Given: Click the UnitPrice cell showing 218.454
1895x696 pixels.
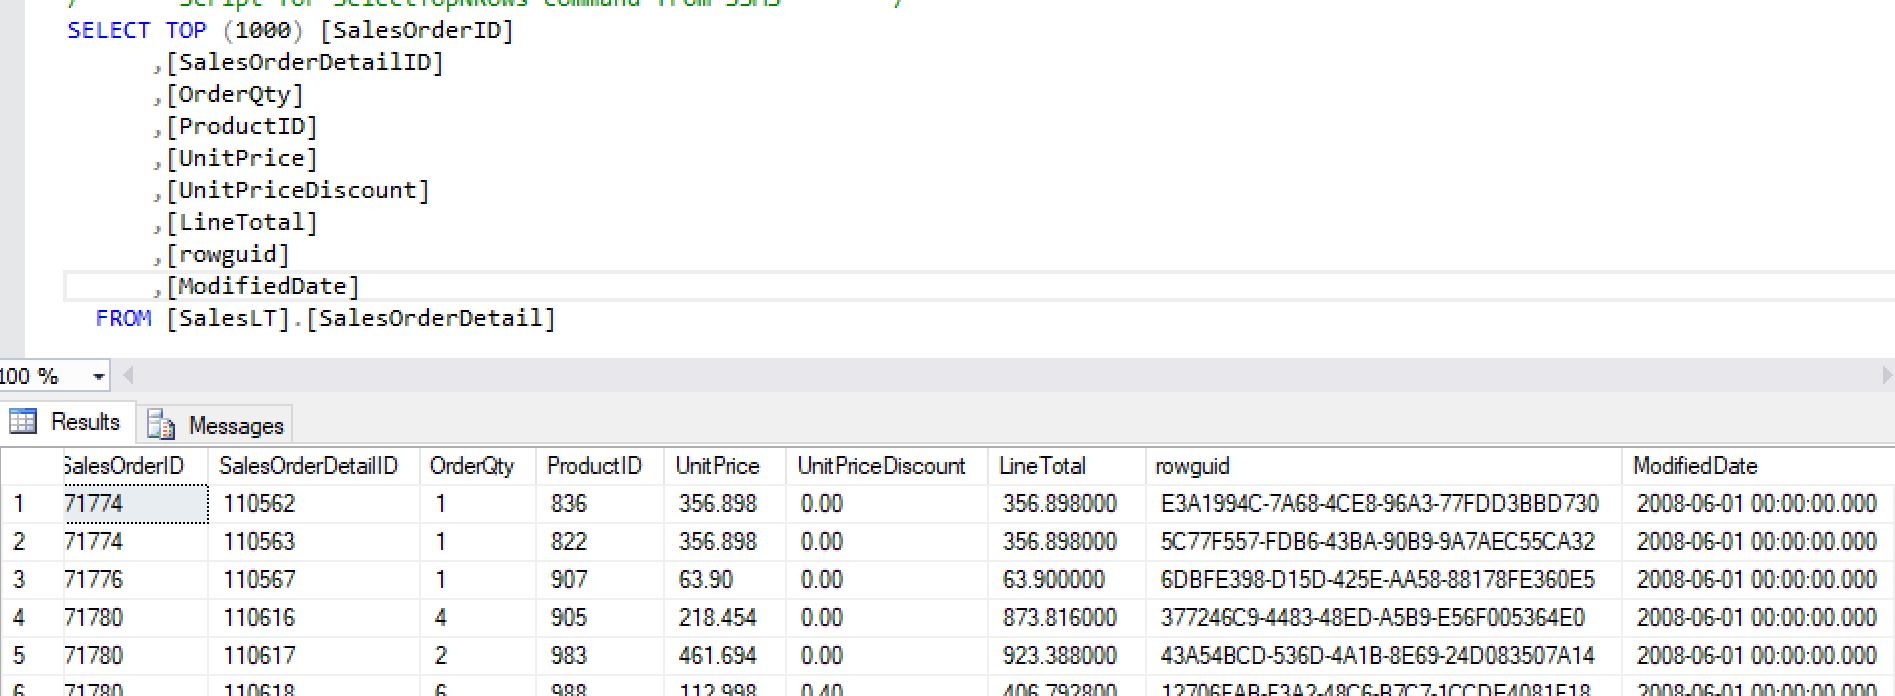Looking at the screenshot, I should pos(725,618).
